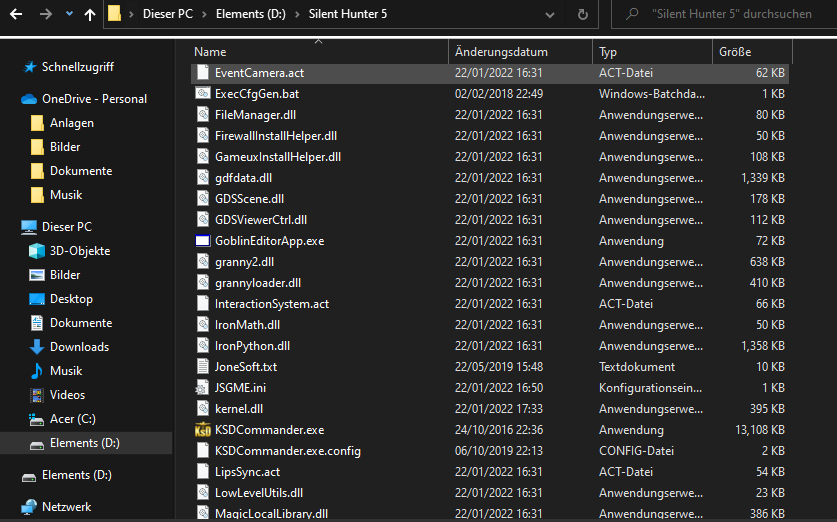Select file name LowLevelUtils.dll

pyautogui.click(x=259, y=493)
